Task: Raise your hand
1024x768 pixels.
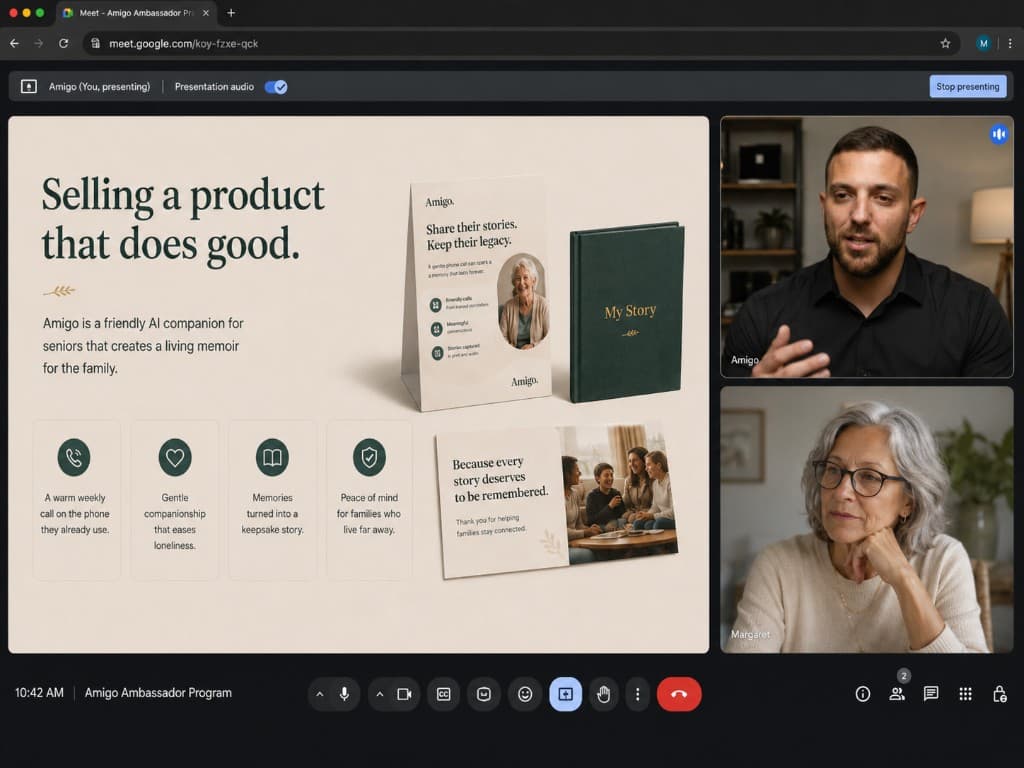Action: point(603,694)
